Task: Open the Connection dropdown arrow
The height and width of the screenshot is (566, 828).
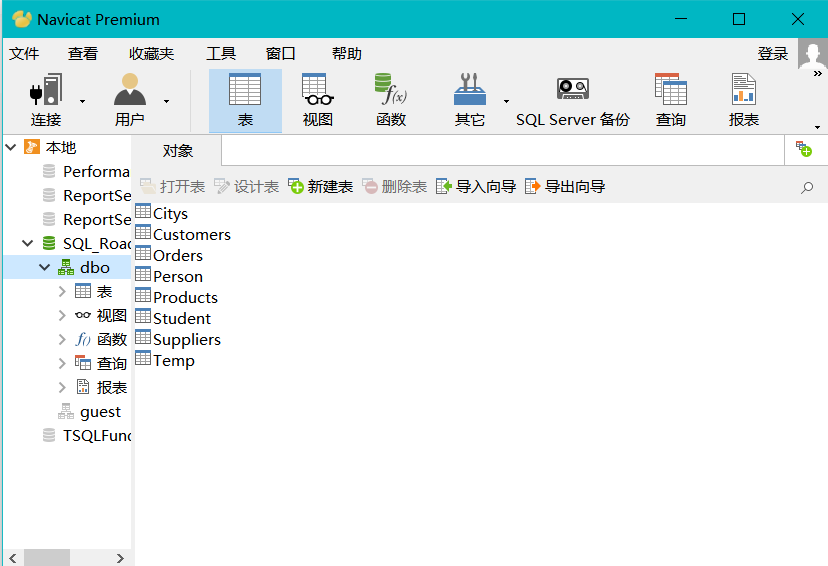Action: tap(82, 101)
